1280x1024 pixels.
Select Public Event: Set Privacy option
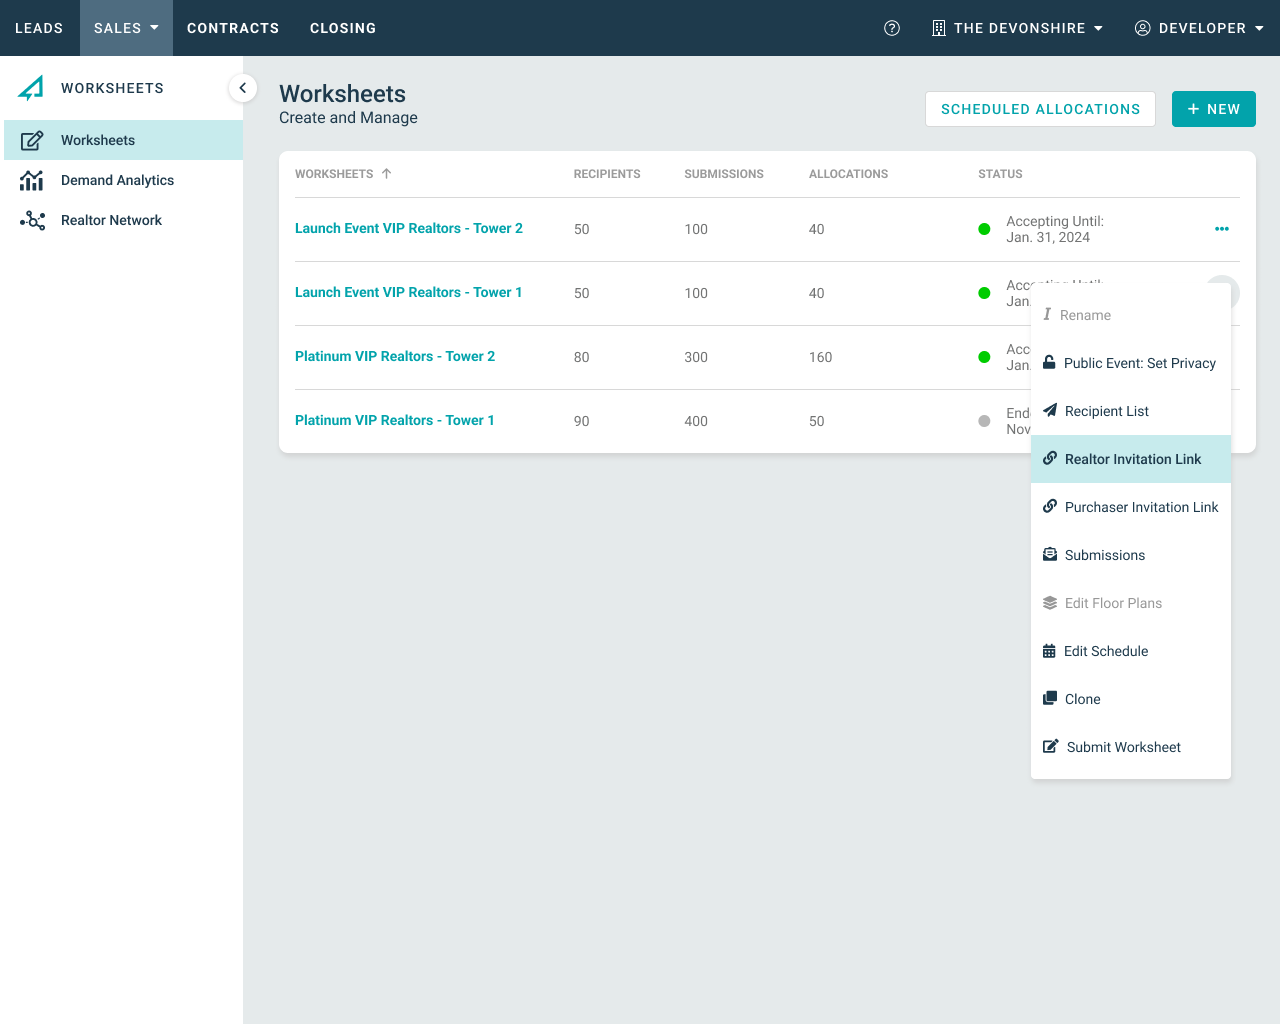click(x=1131, y=363)
